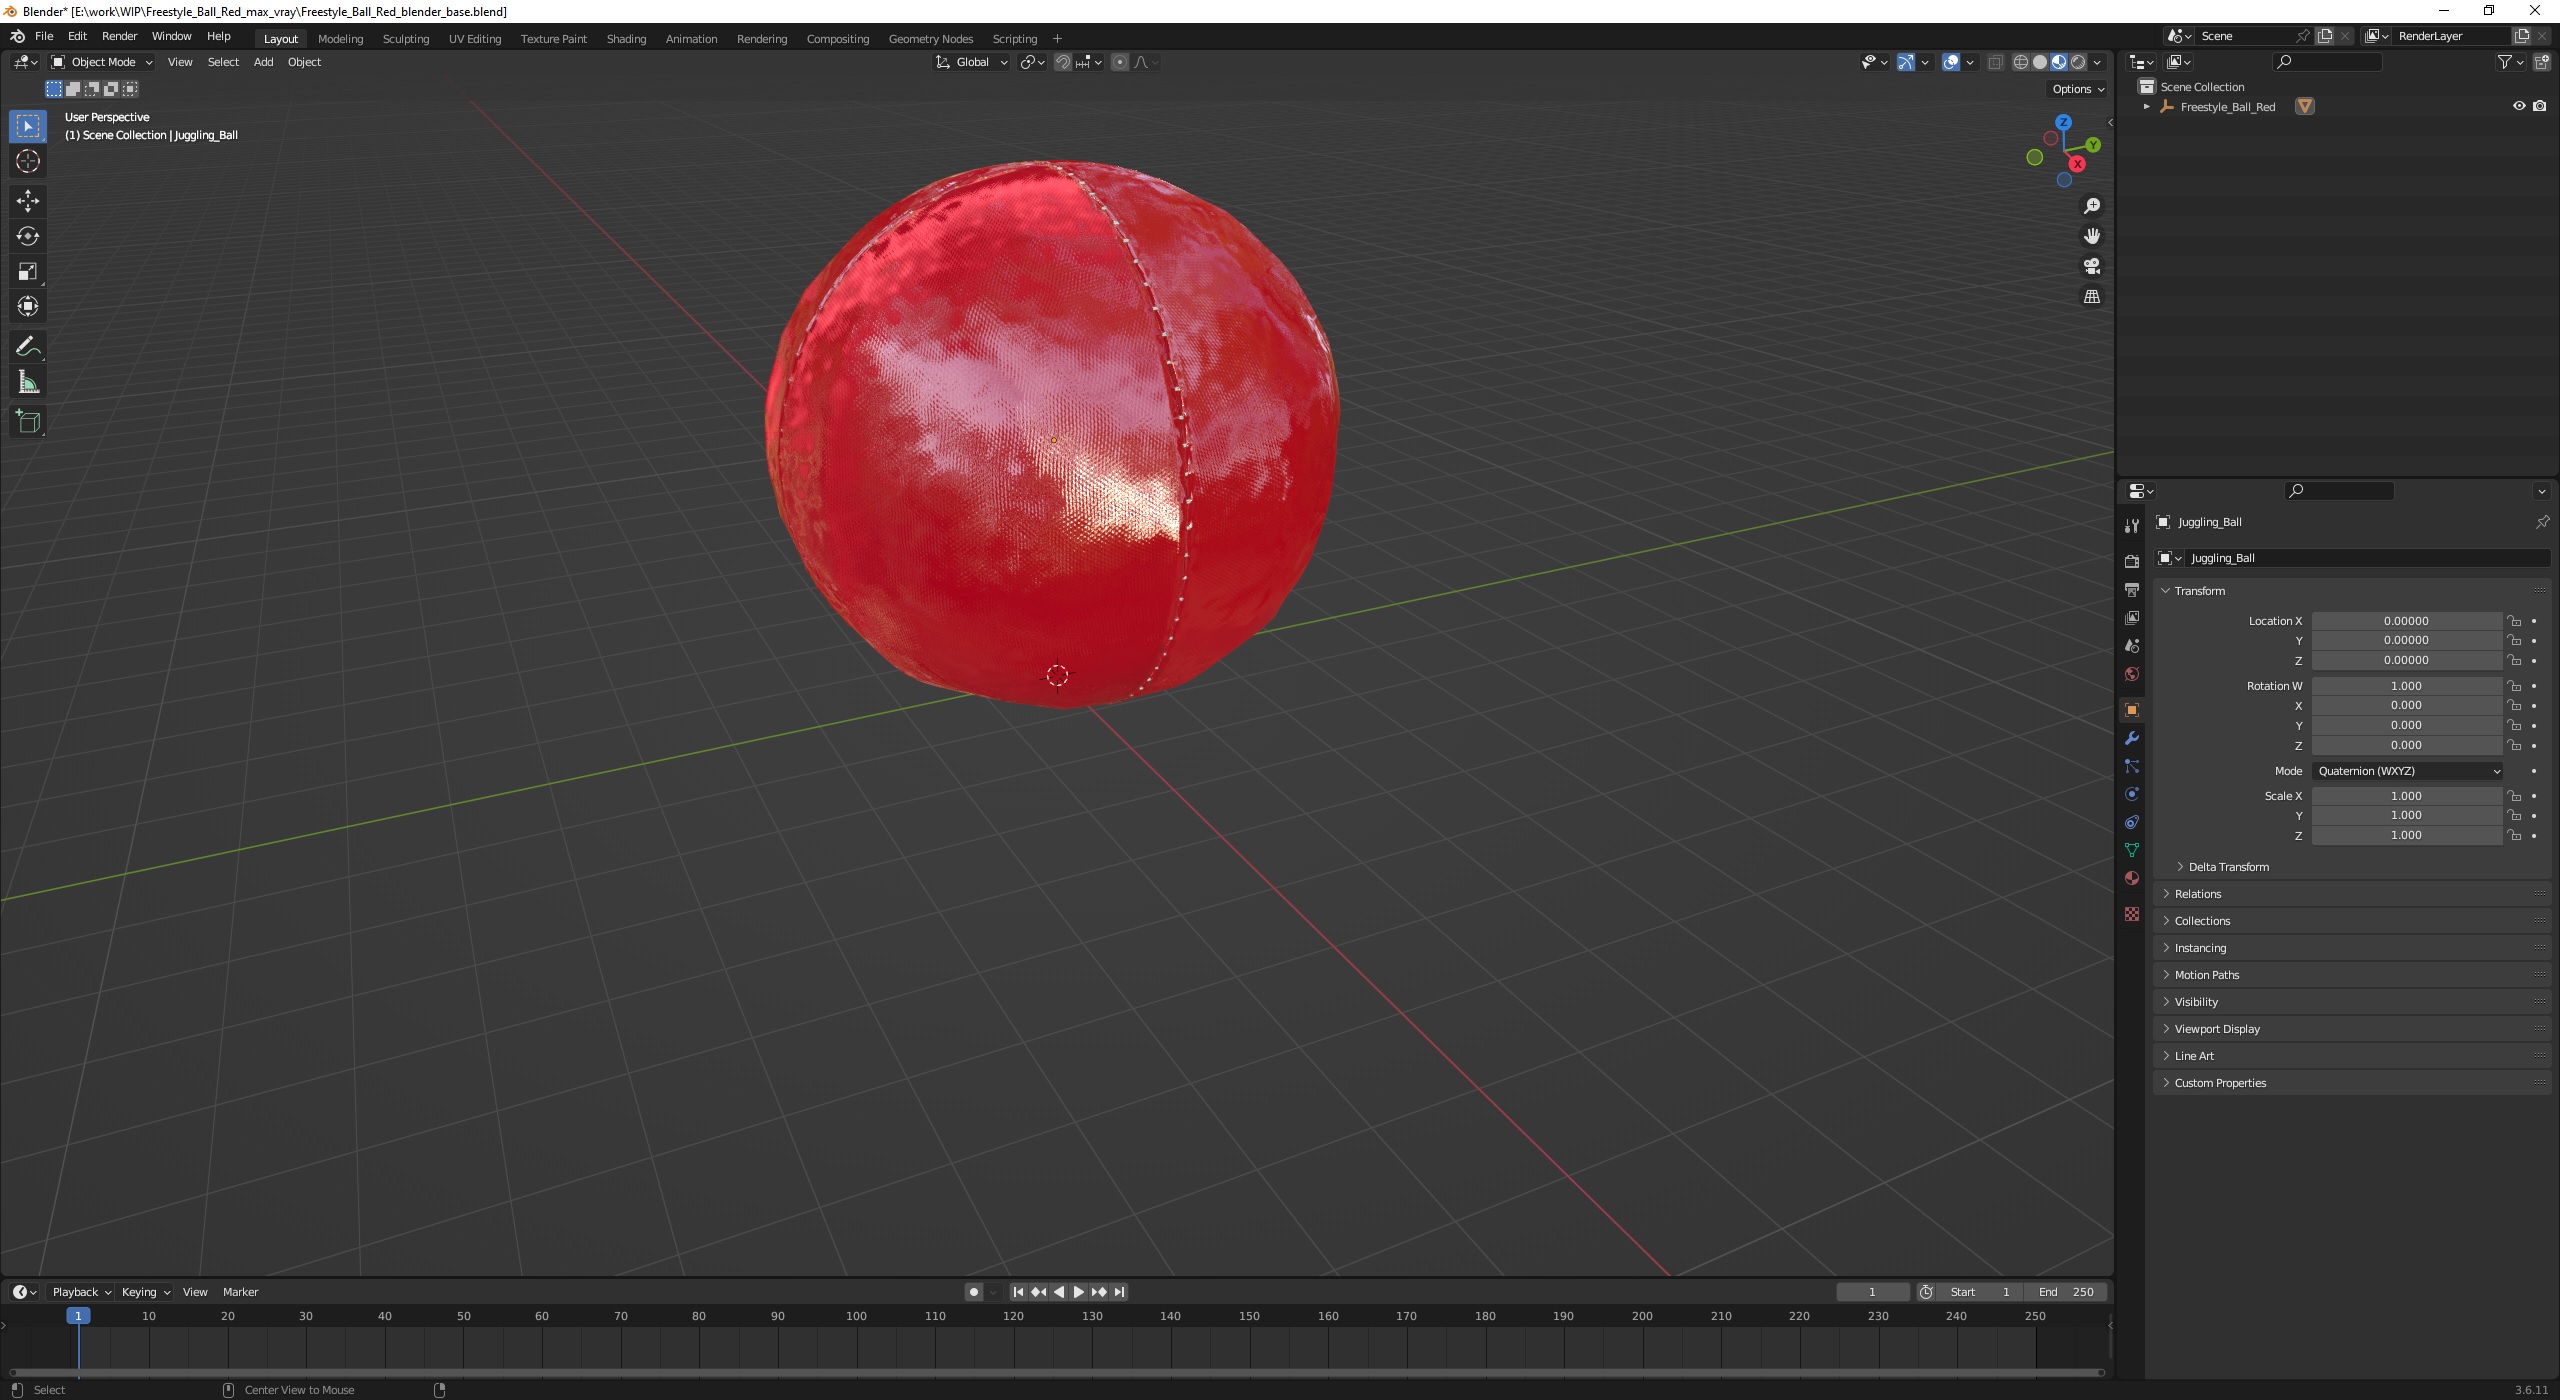This screenshot has width=2560, height=1400.
Task: Disable Freestyle_Ball_Red in renders via camera icon
Action: click(x=2539, y=106)
